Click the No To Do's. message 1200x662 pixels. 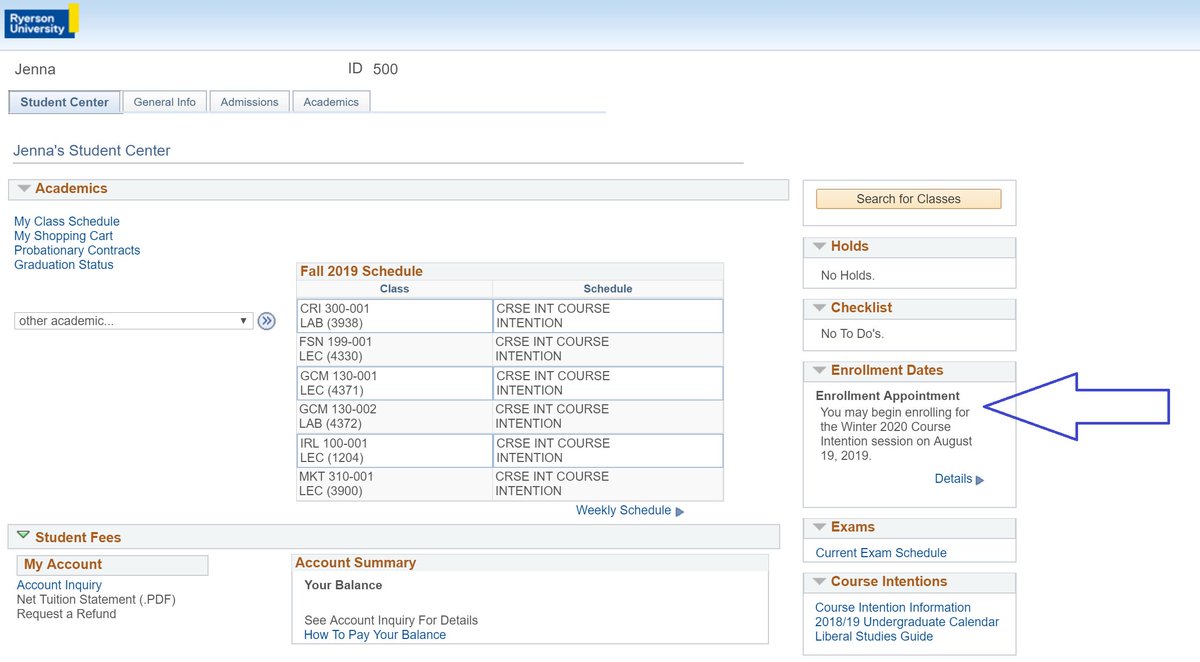click(852, 334)
